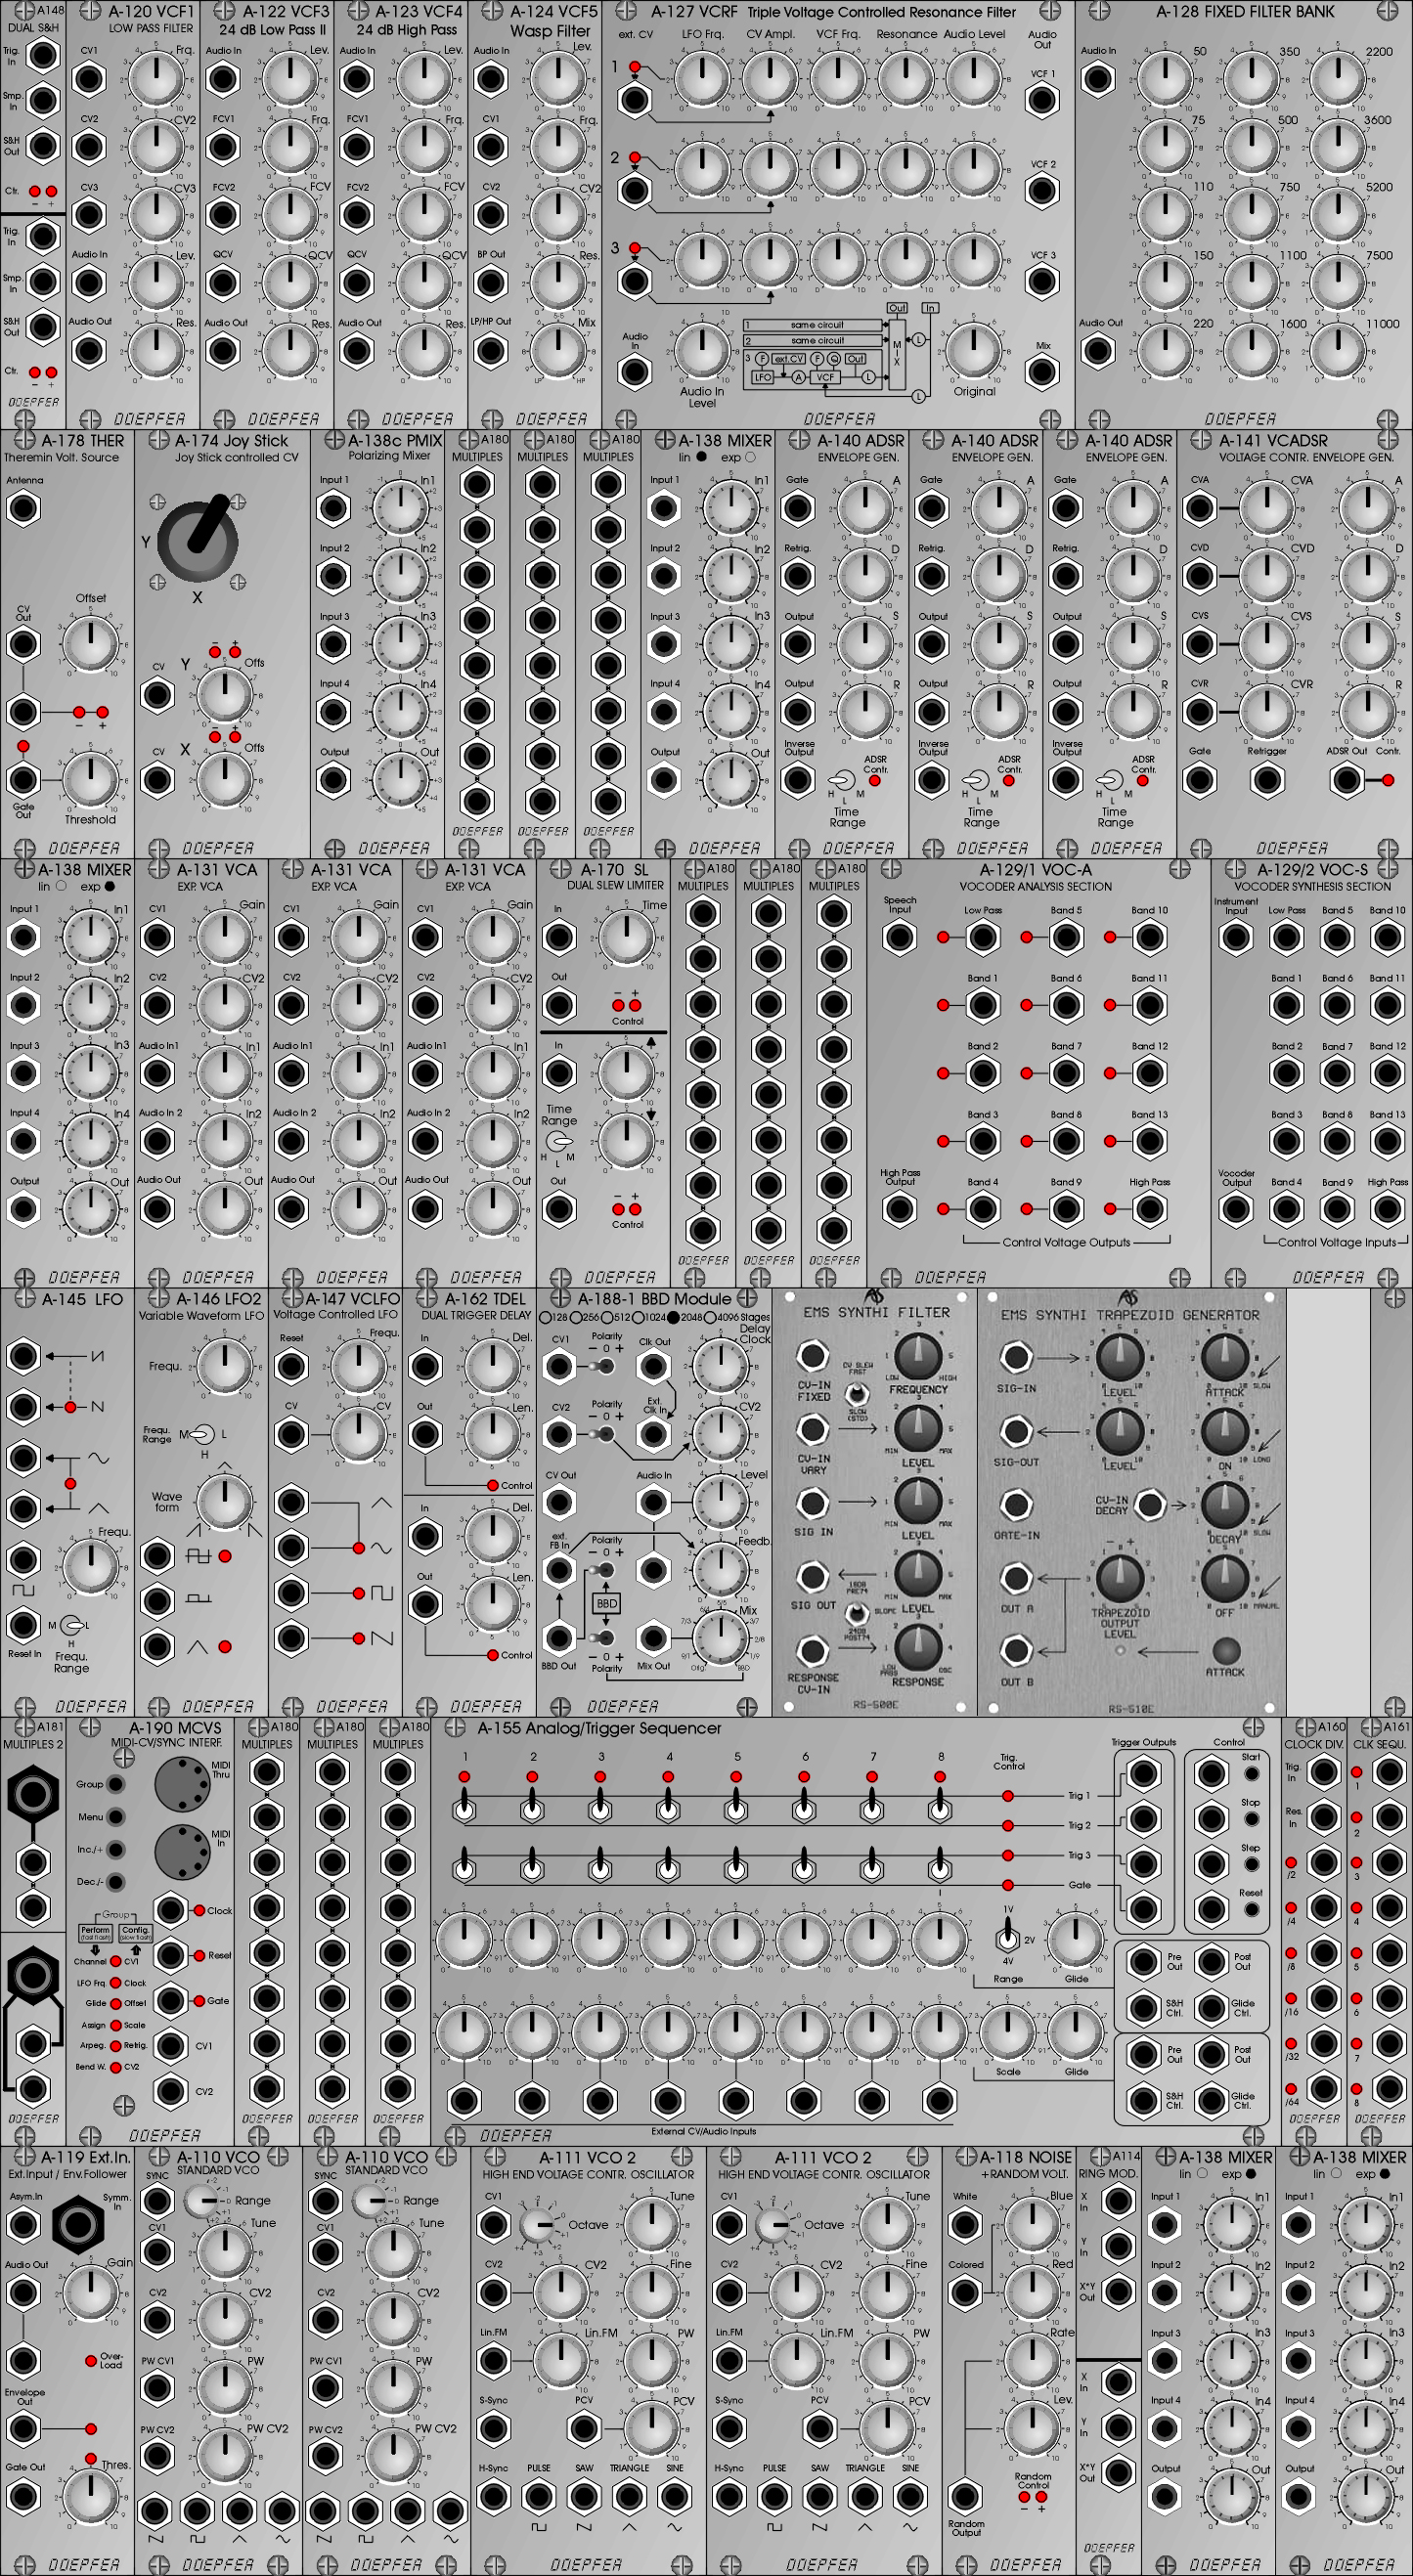Adjust the Threshold knob on A-178 Theremin
This screenshot has width=1413, height=2576.
pyautogui.click(x=91, y=779)
